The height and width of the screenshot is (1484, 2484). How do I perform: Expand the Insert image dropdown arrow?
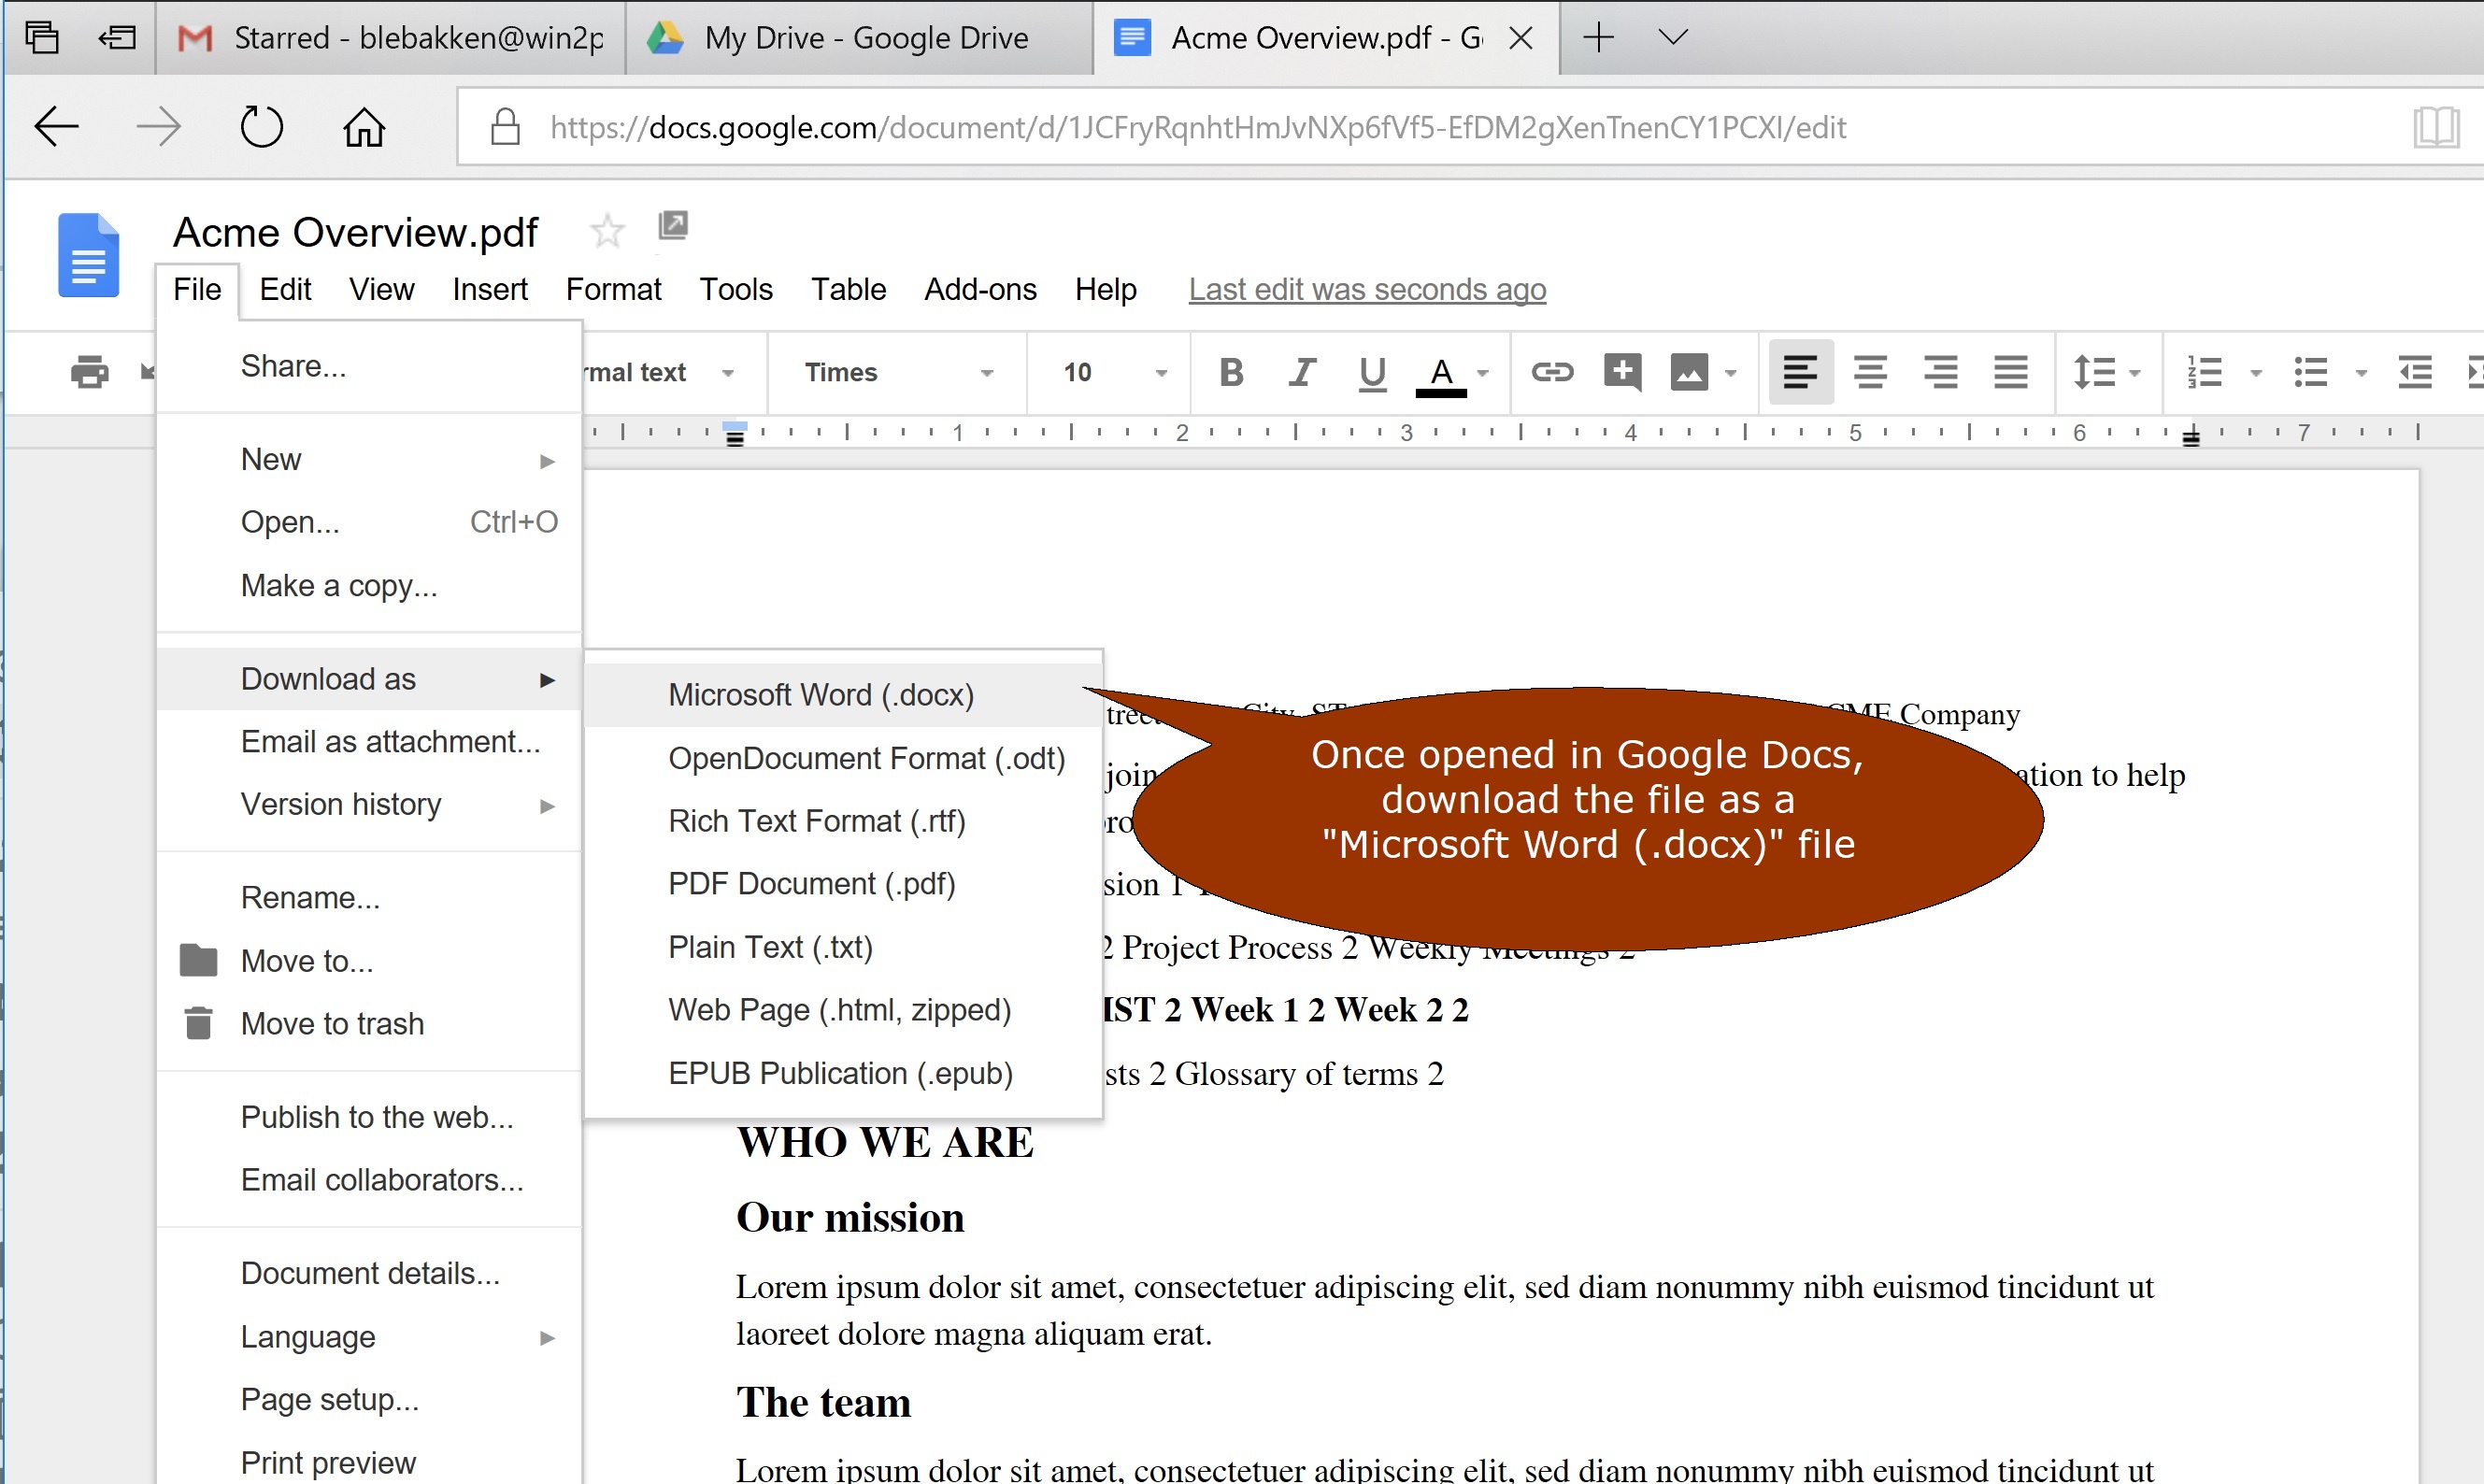point(1731,373)
